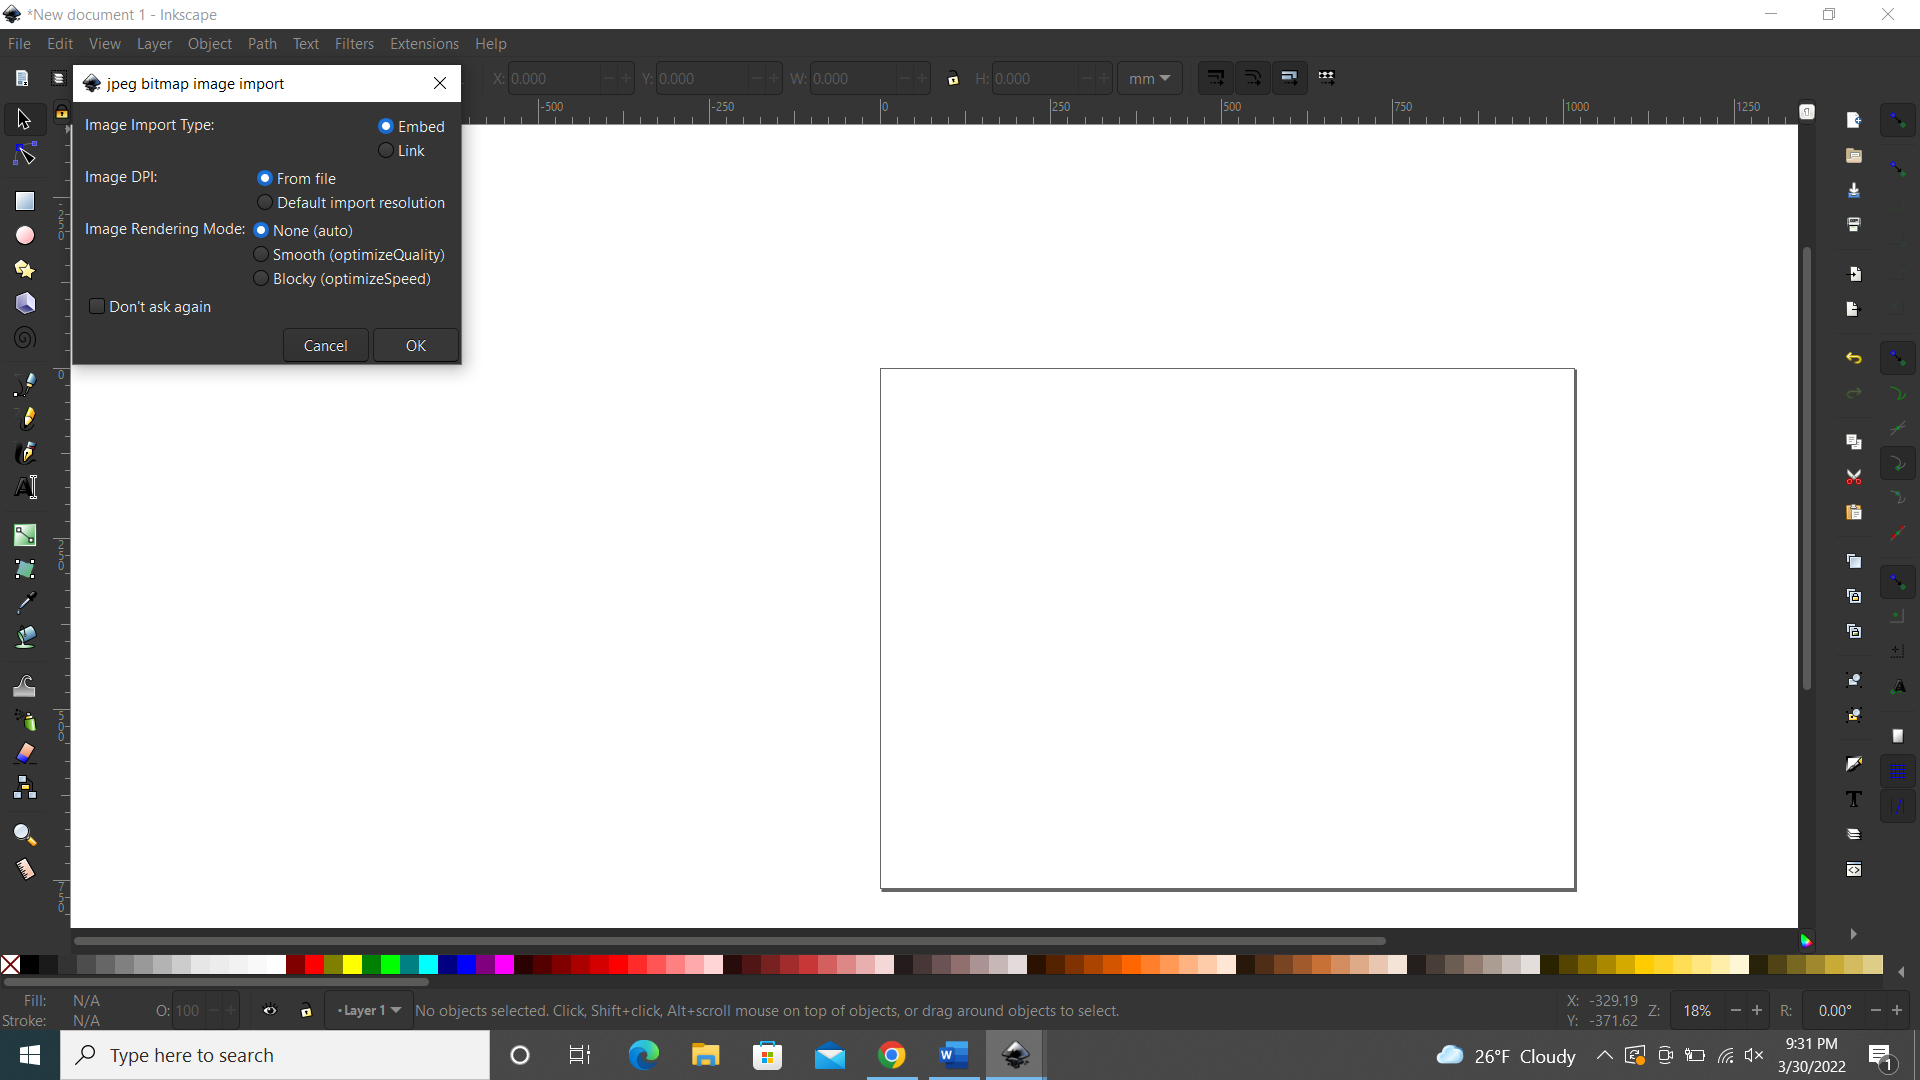Screen dimensions: 1920x1080
Task: Activate the Star tool
Action: [23, 269]
